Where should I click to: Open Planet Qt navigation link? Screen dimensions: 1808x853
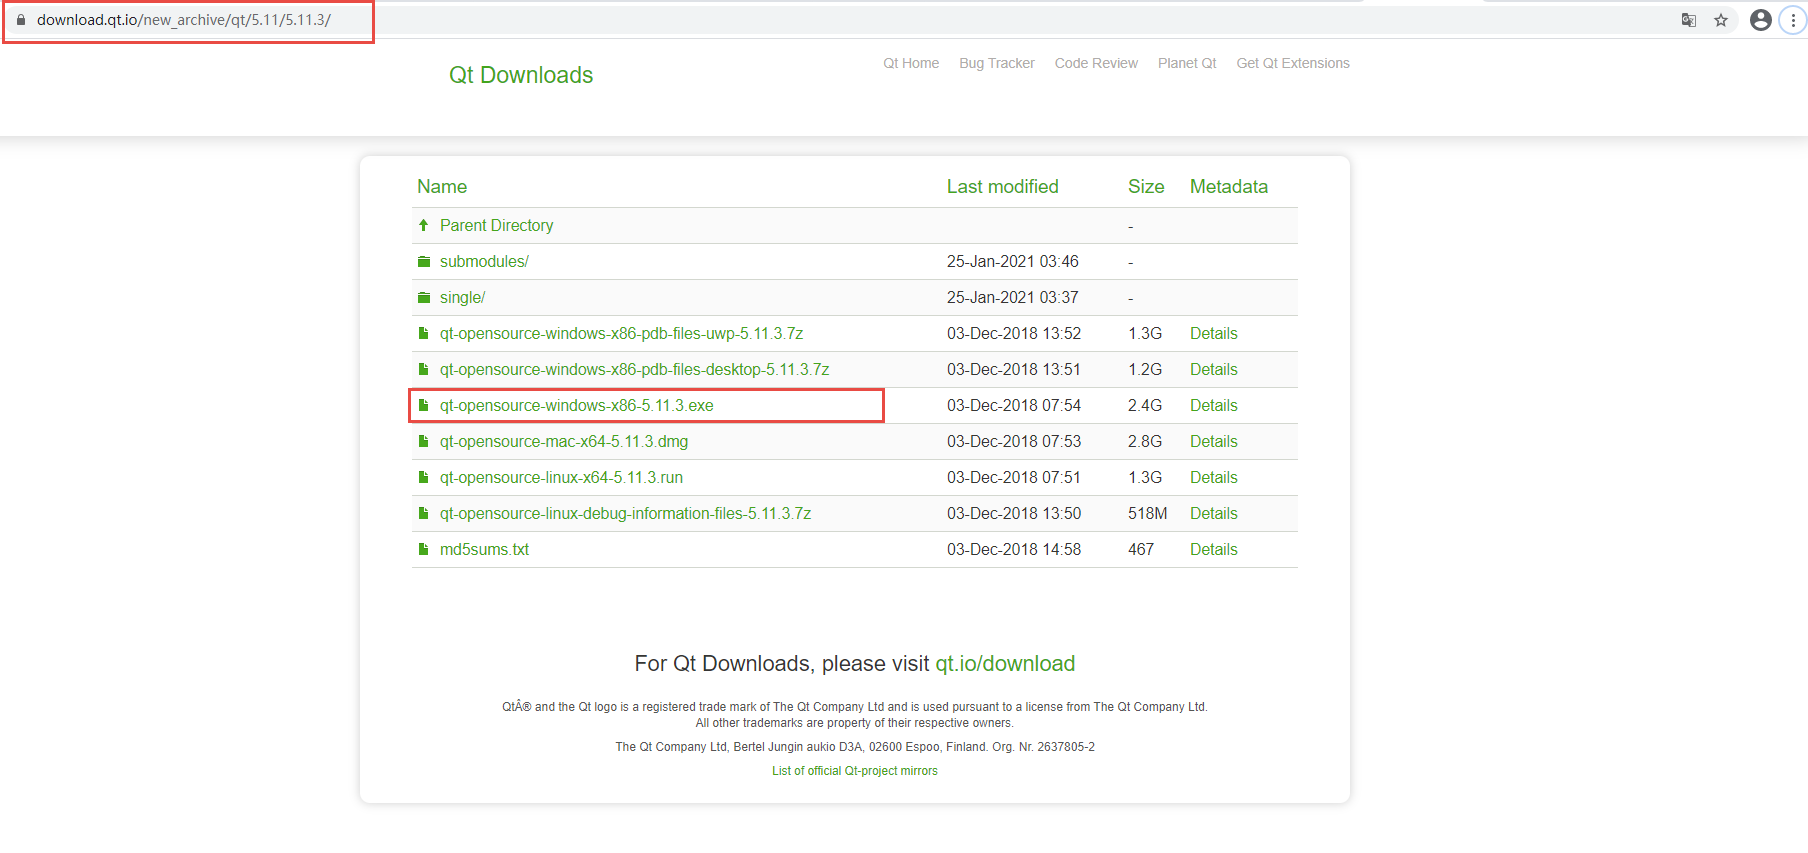point(1187,63)
